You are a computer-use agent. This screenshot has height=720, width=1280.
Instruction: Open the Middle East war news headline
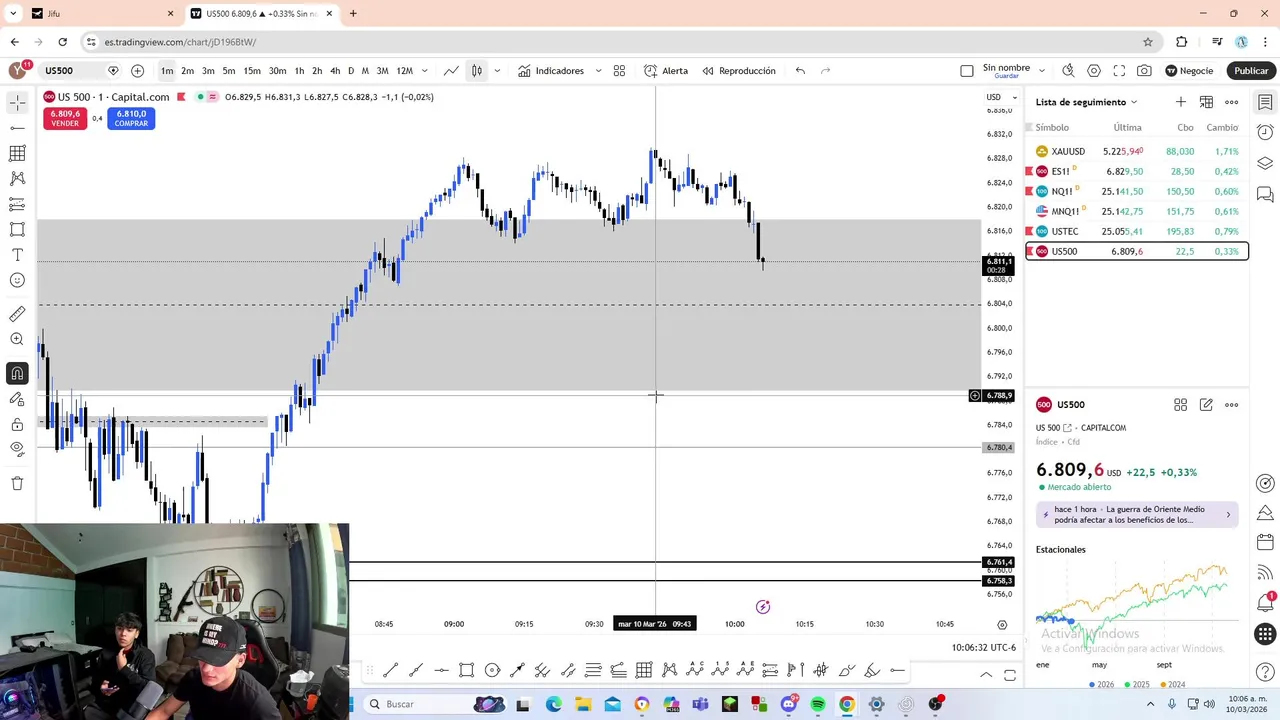coord(1137,515)
